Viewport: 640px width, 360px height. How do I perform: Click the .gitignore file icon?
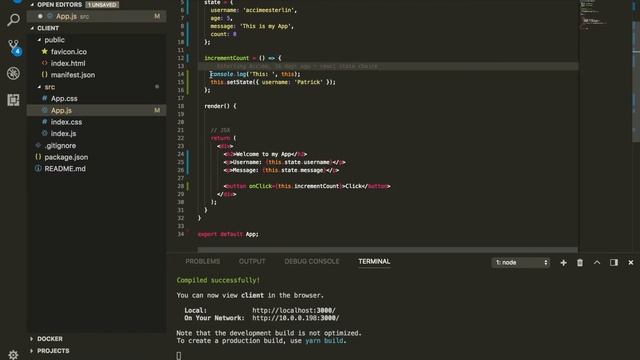click(38, 145)
